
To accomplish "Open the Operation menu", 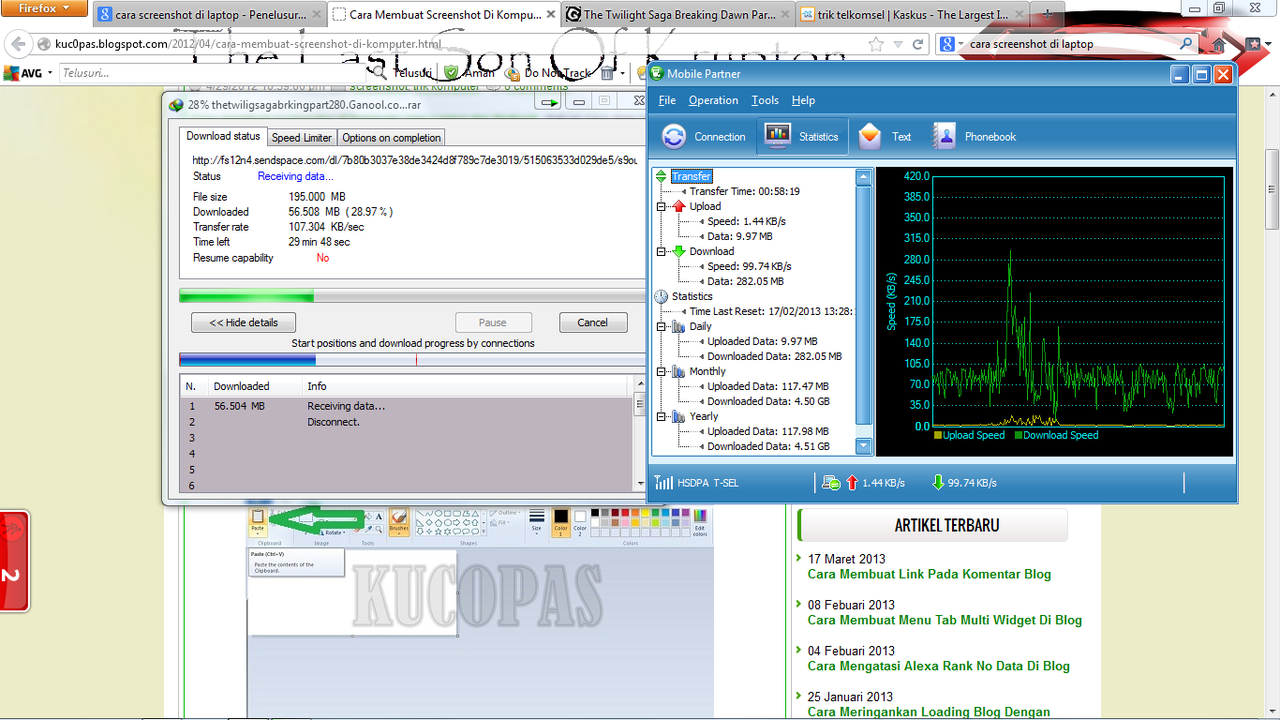I will pos(713,100).
